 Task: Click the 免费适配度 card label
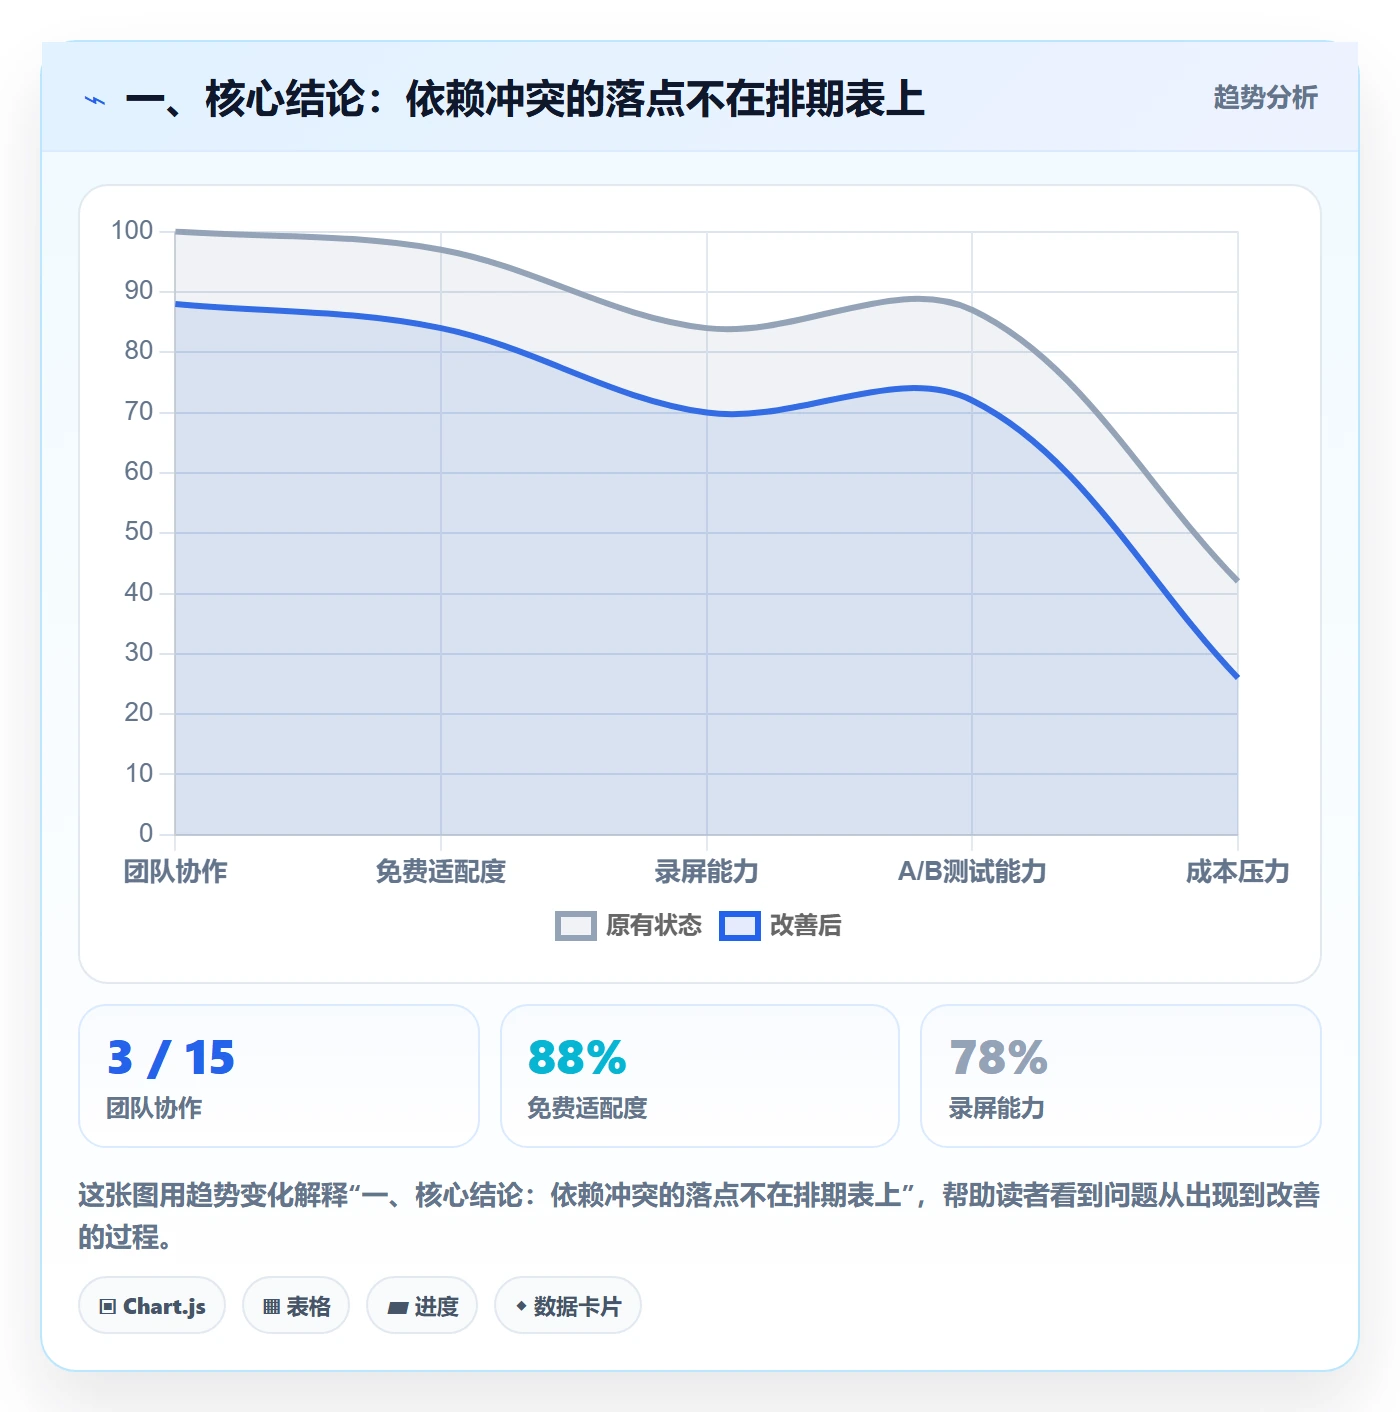tap(587, 1108)
